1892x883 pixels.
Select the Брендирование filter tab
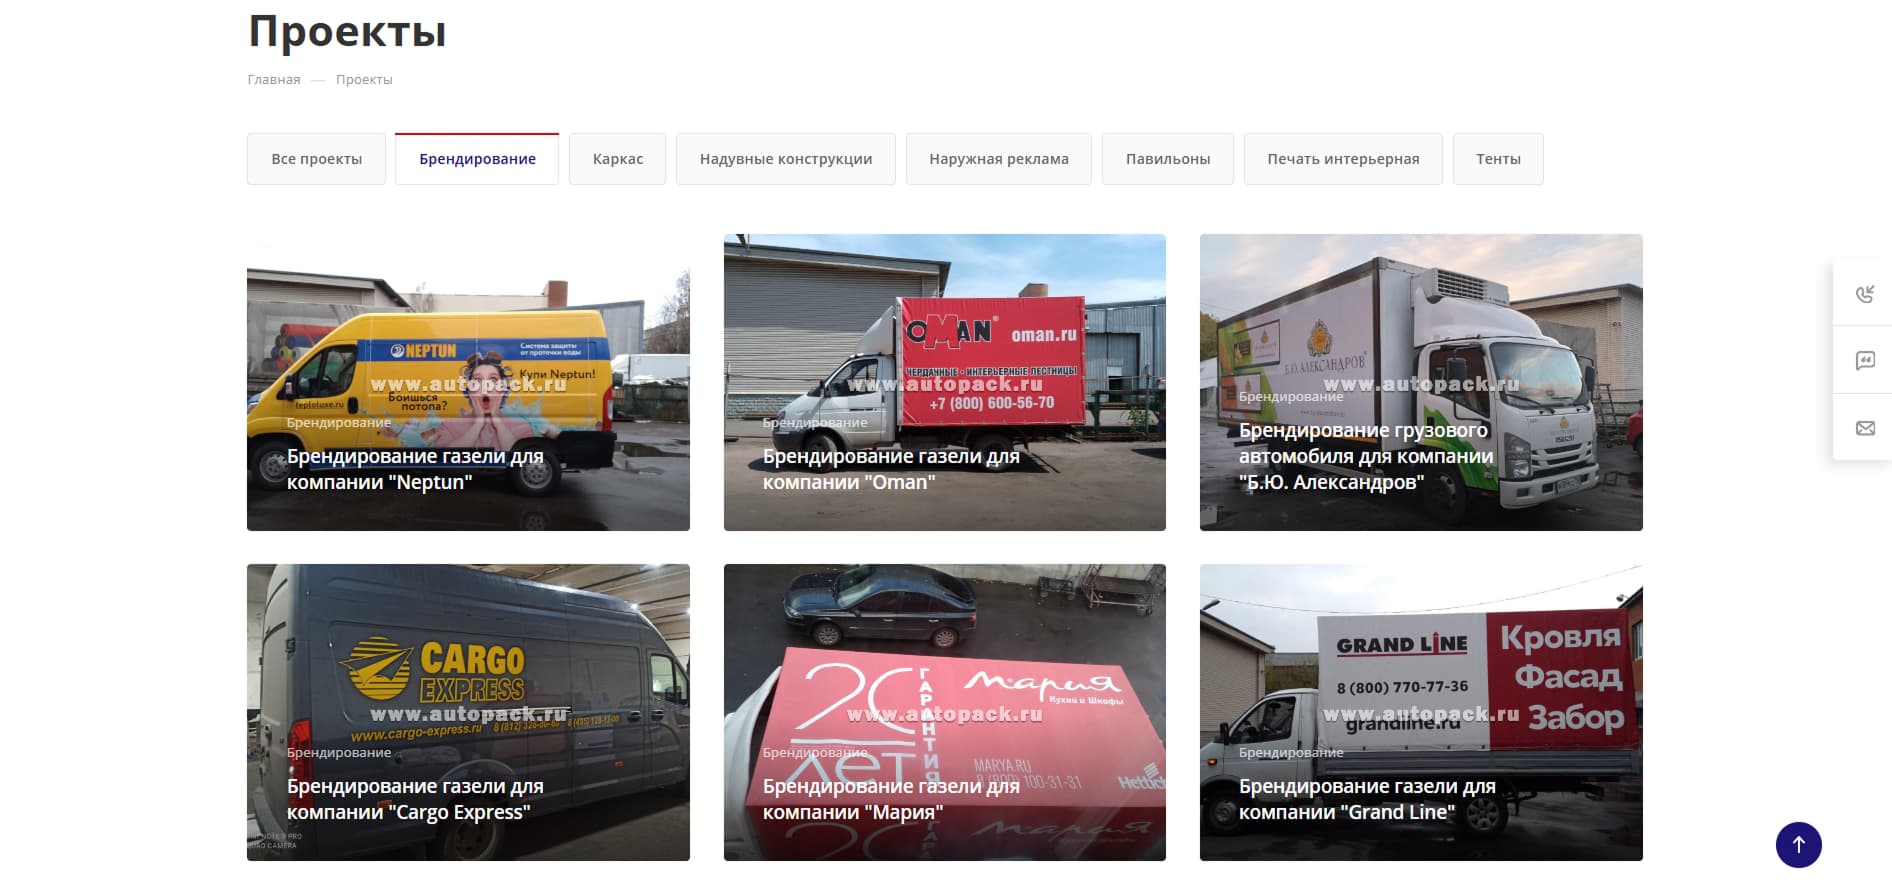point(477,159)
